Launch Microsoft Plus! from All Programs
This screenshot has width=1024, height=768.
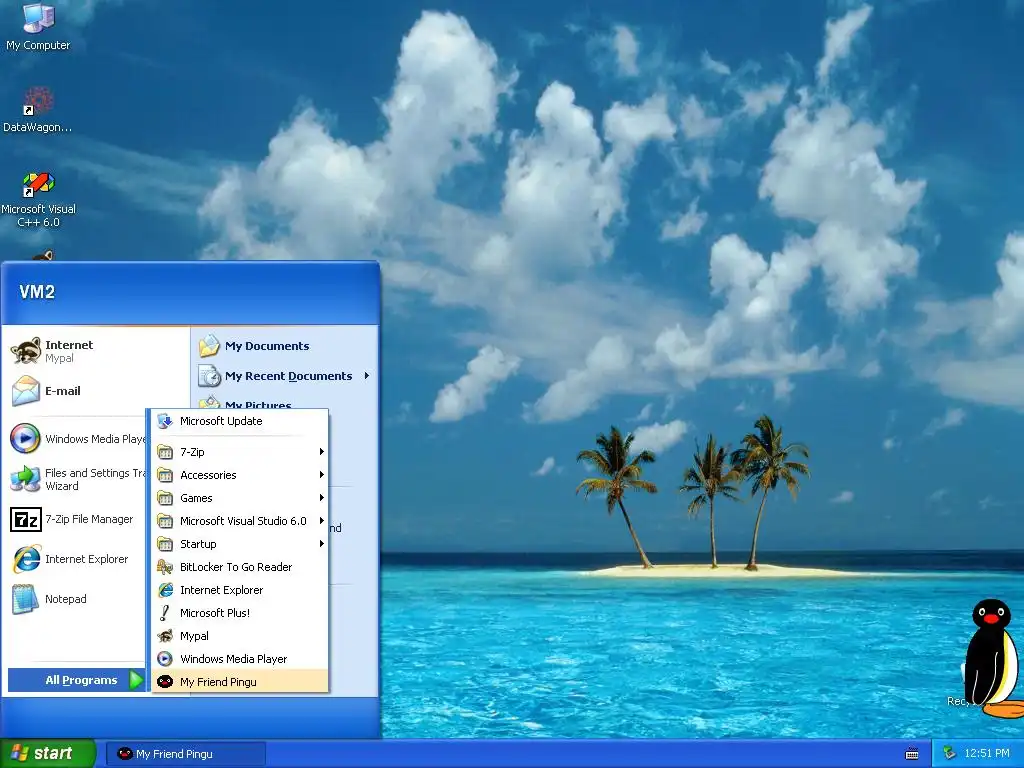point(240,613)
